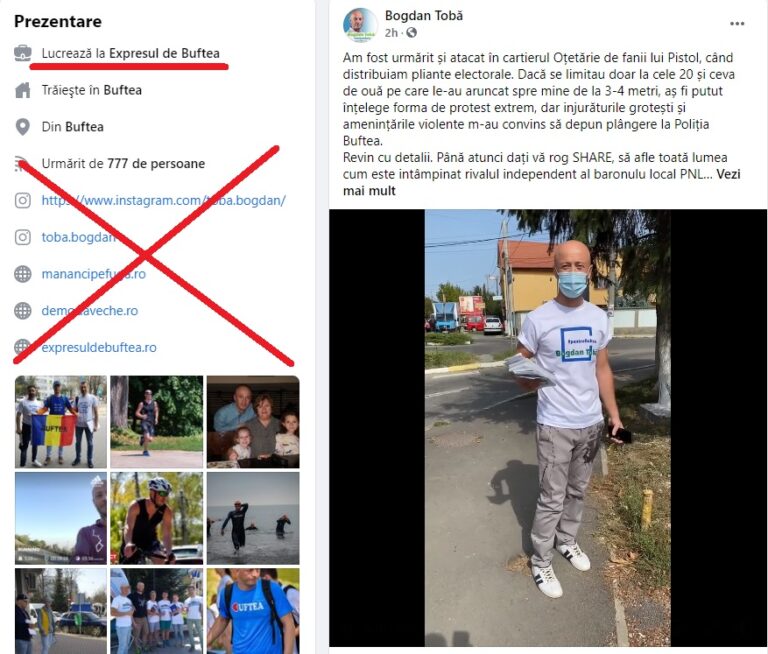Expand post text with Vezi mai mult
Image resolution: width=768 pixels, height=654 pixels.
[541, 182]
